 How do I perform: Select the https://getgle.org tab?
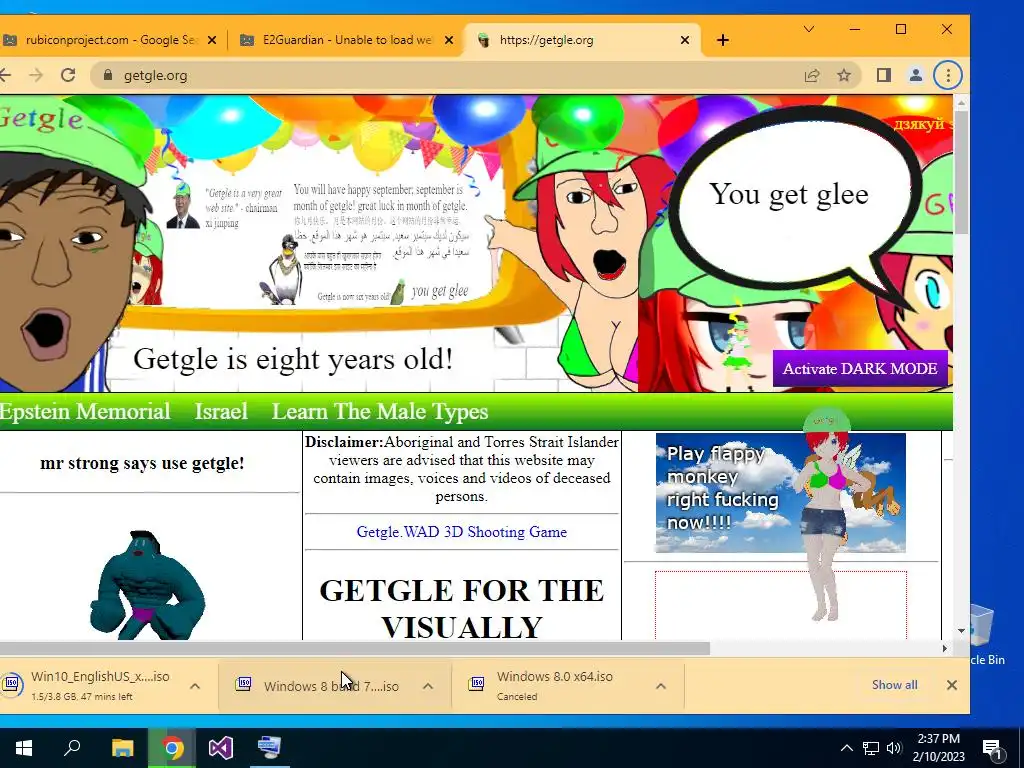581,40
